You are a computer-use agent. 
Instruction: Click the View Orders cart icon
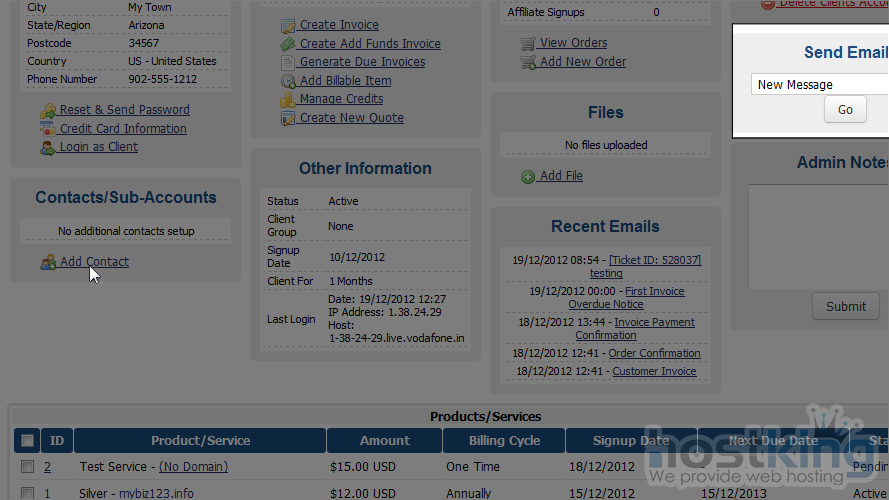click(x=528, y=44)
